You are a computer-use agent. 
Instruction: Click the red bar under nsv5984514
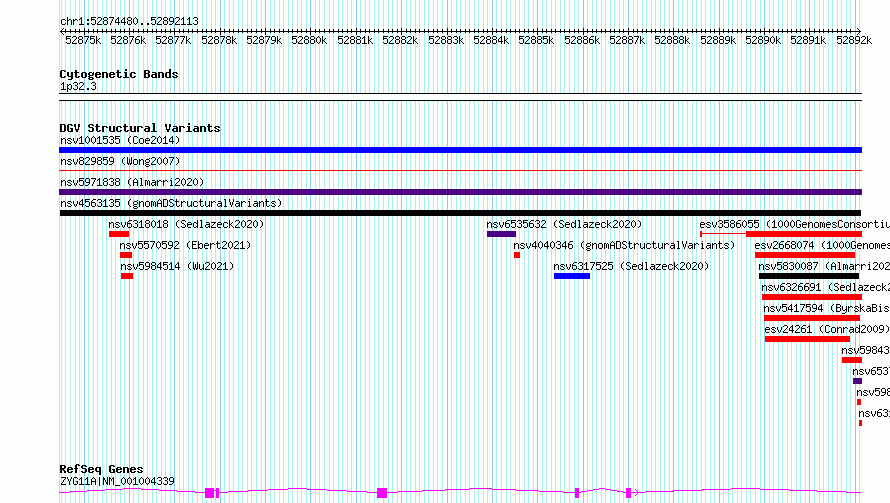click(127, 276)
